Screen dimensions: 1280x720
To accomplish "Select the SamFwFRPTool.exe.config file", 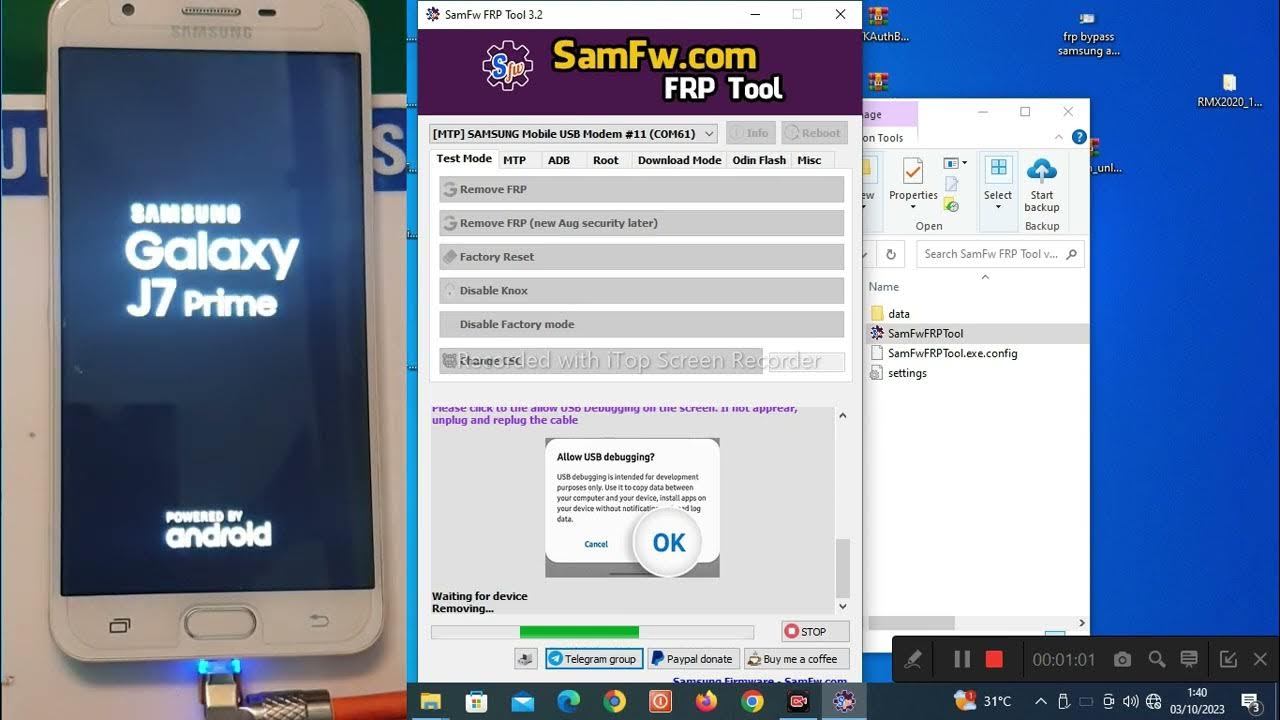I will click(952, 353).
